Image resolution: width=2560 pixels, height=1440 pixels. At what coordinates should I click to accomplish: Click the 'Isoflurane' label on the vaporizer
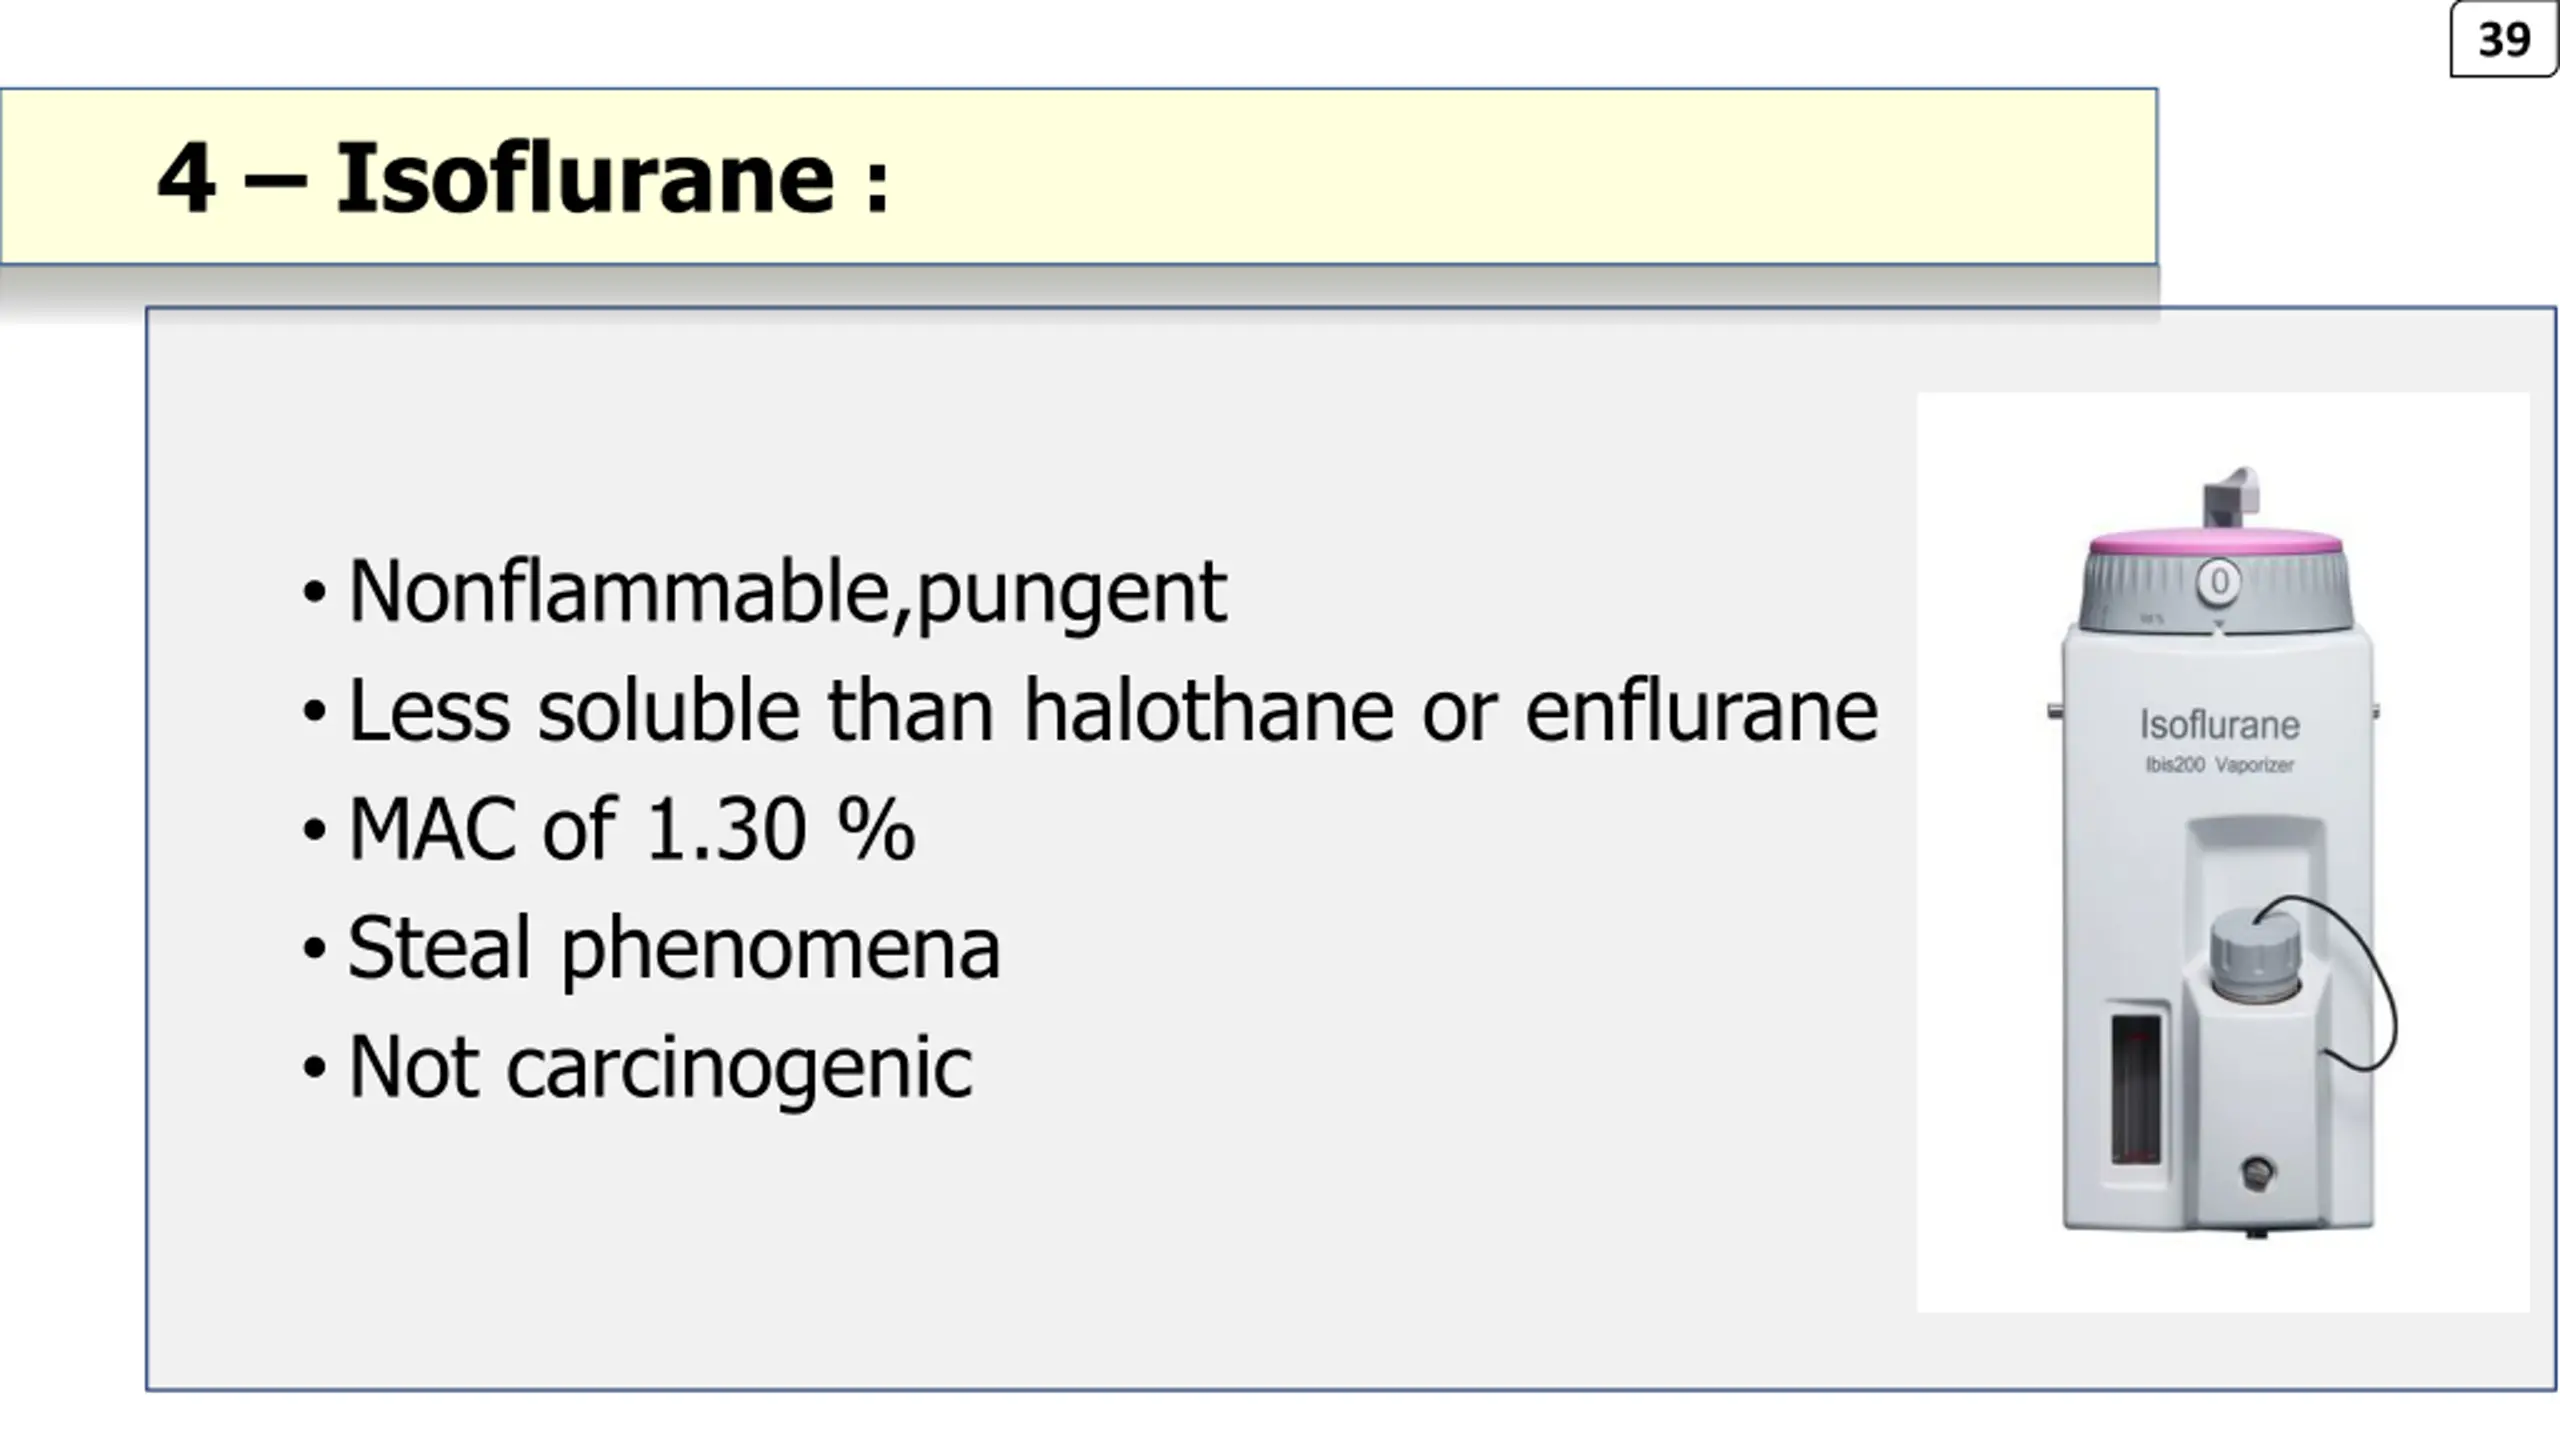(x=2219, y=725)
